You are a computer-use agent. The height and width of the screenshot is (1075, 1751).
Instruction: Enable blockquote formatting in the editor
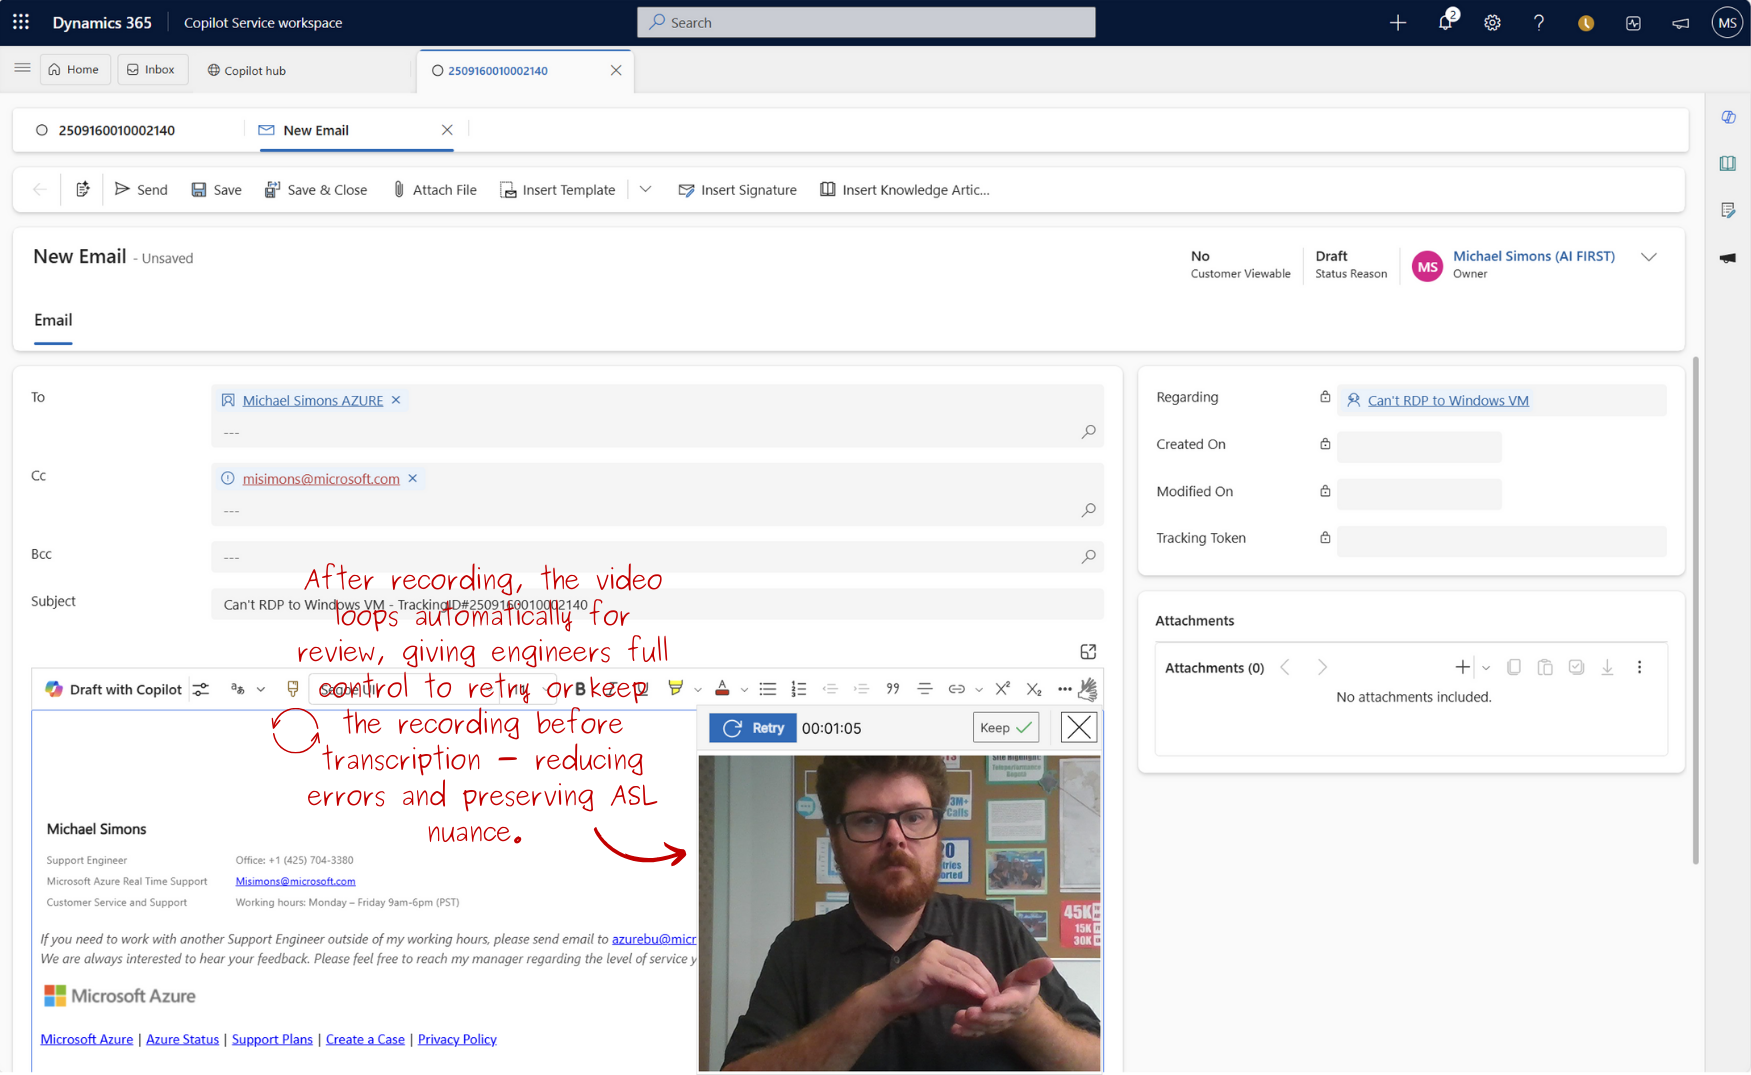[x=893, y=688]
